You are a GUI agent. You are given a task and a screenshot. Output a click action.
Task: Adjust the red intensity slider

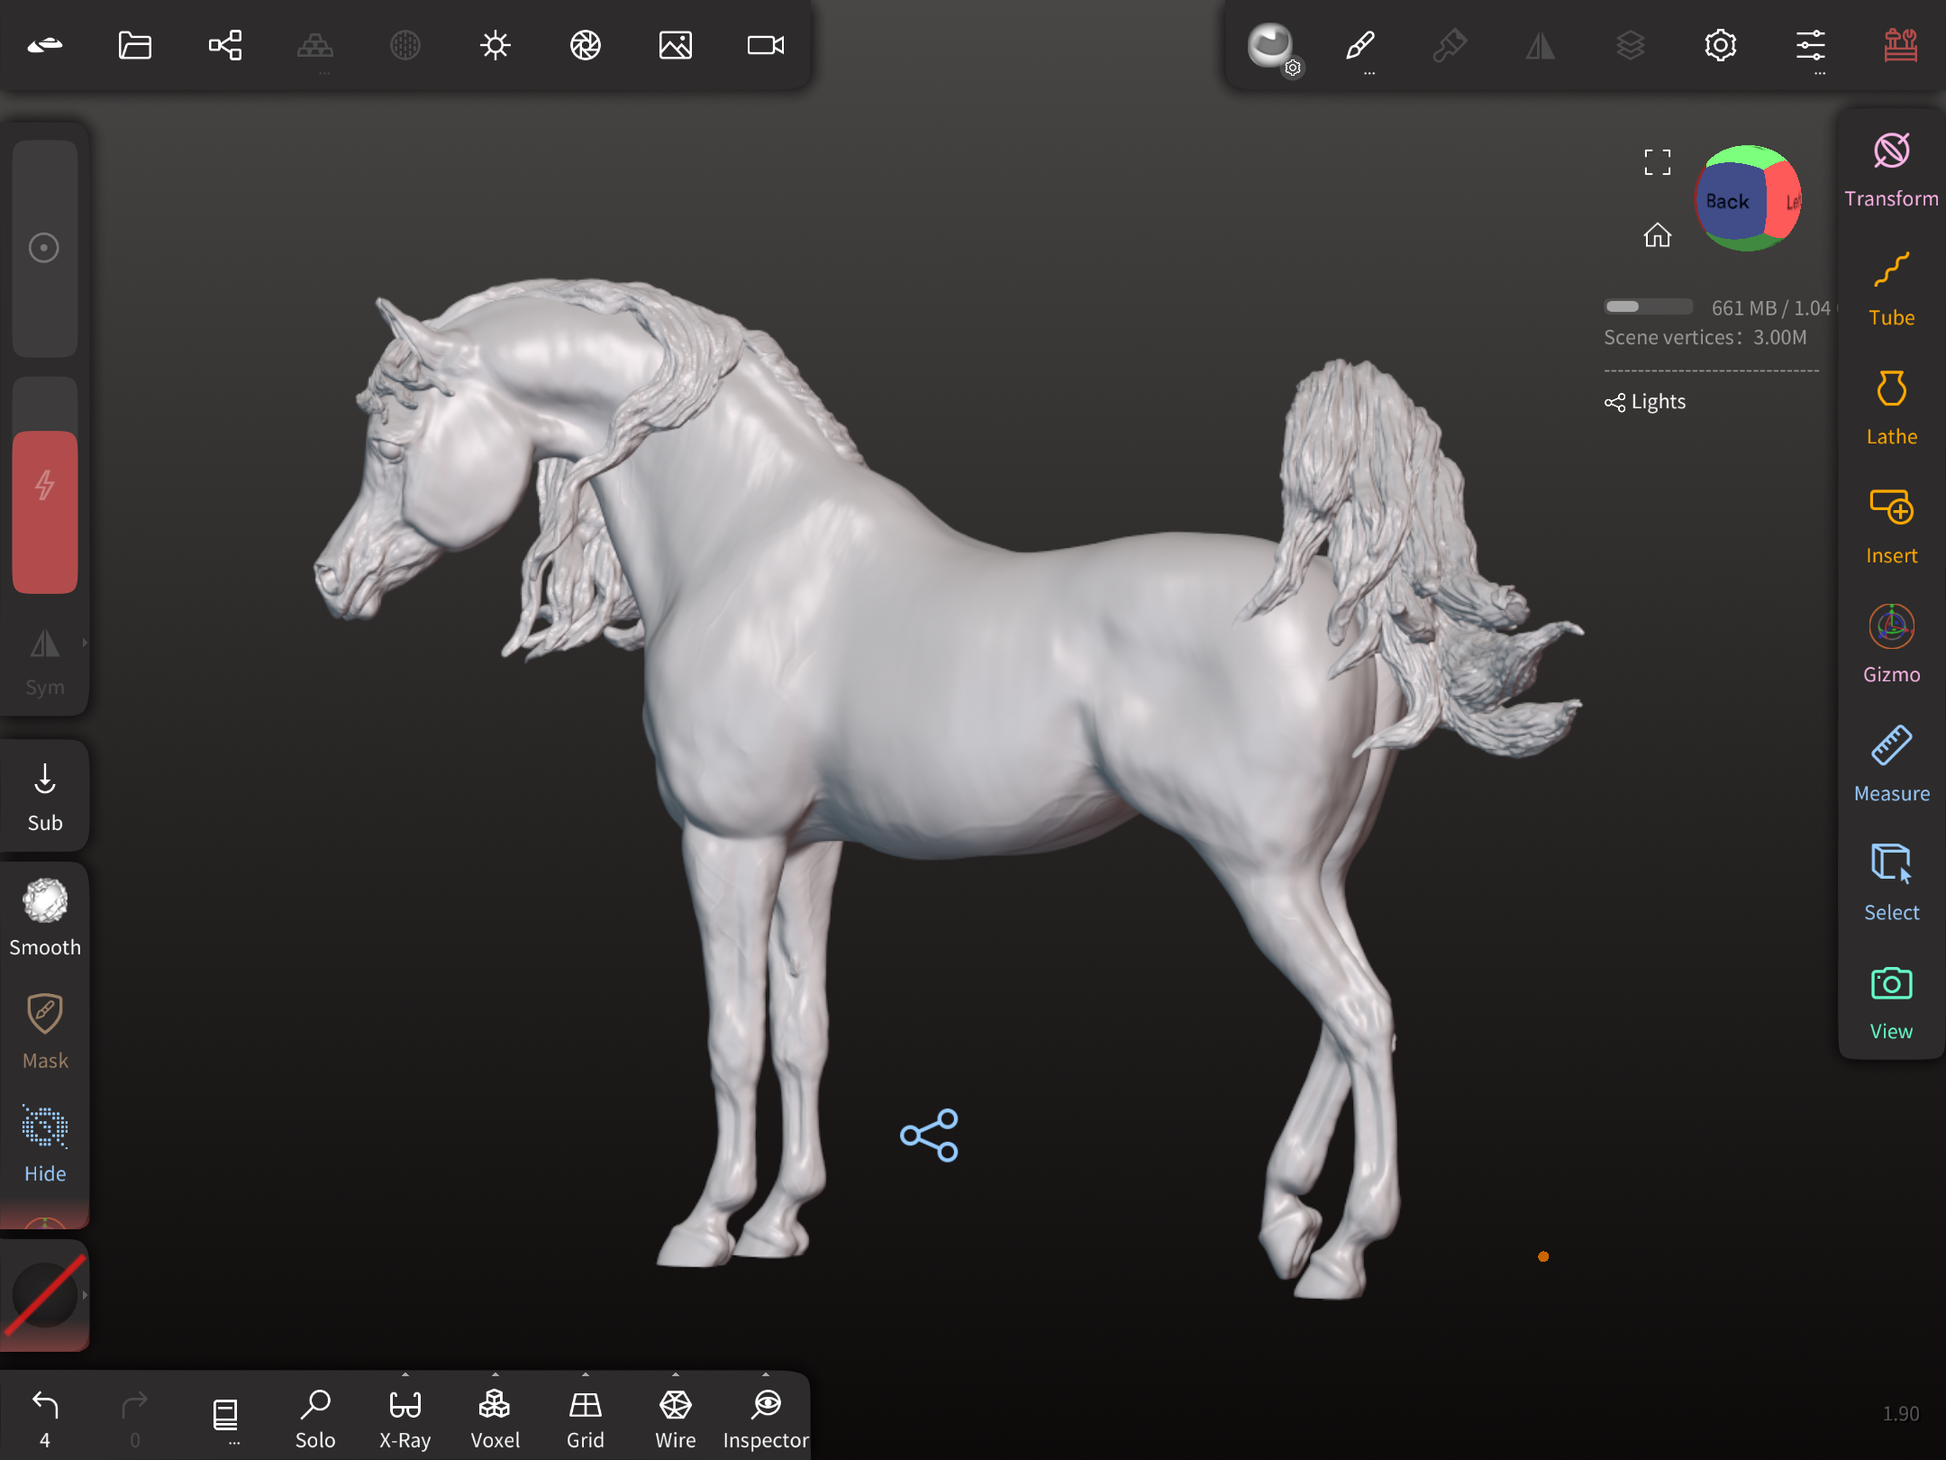point(45,511)
